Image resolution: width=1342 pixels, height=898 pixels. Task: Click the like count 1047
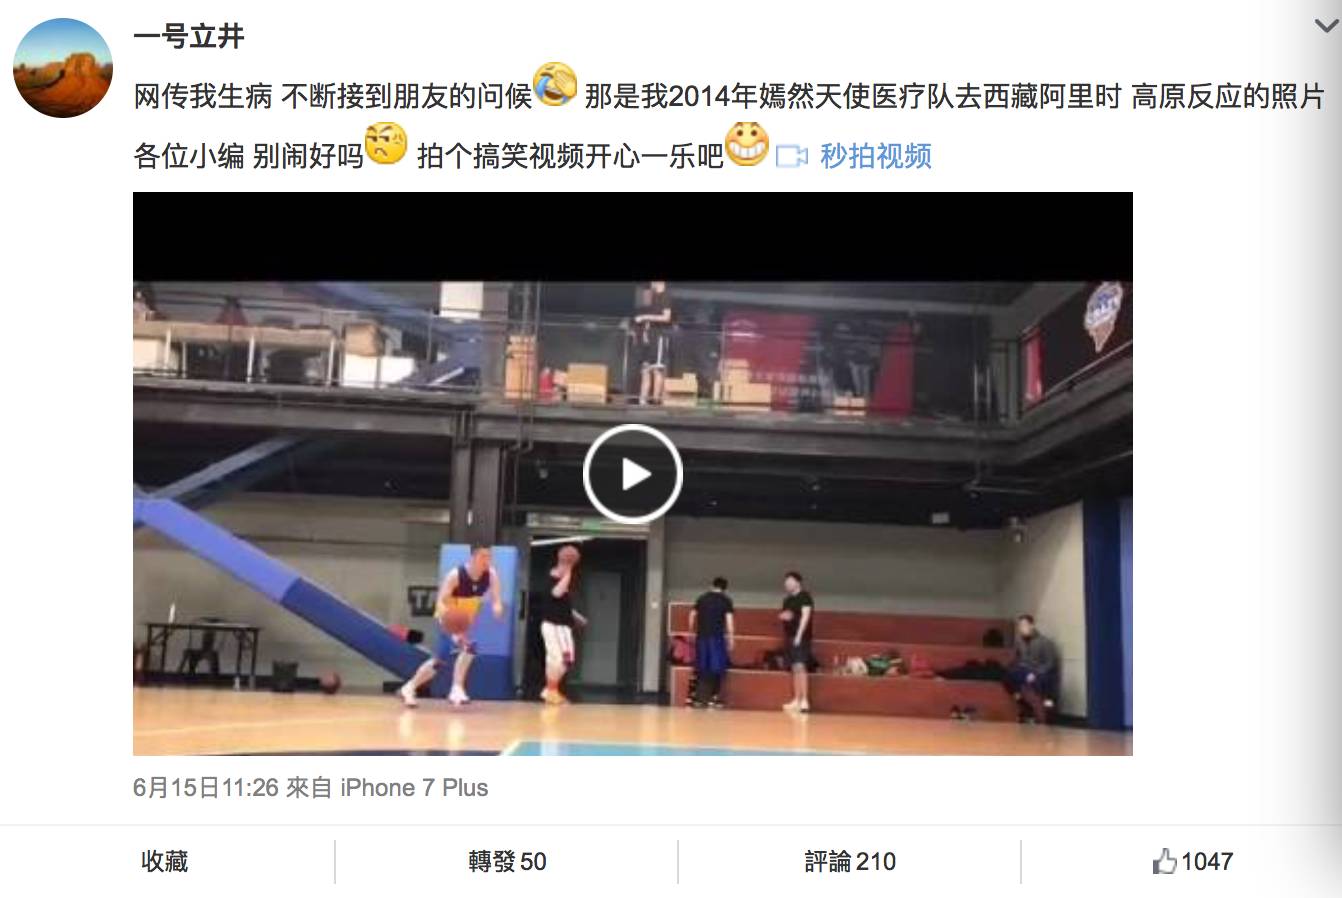pyautogui.click(x=1207, y=861)
